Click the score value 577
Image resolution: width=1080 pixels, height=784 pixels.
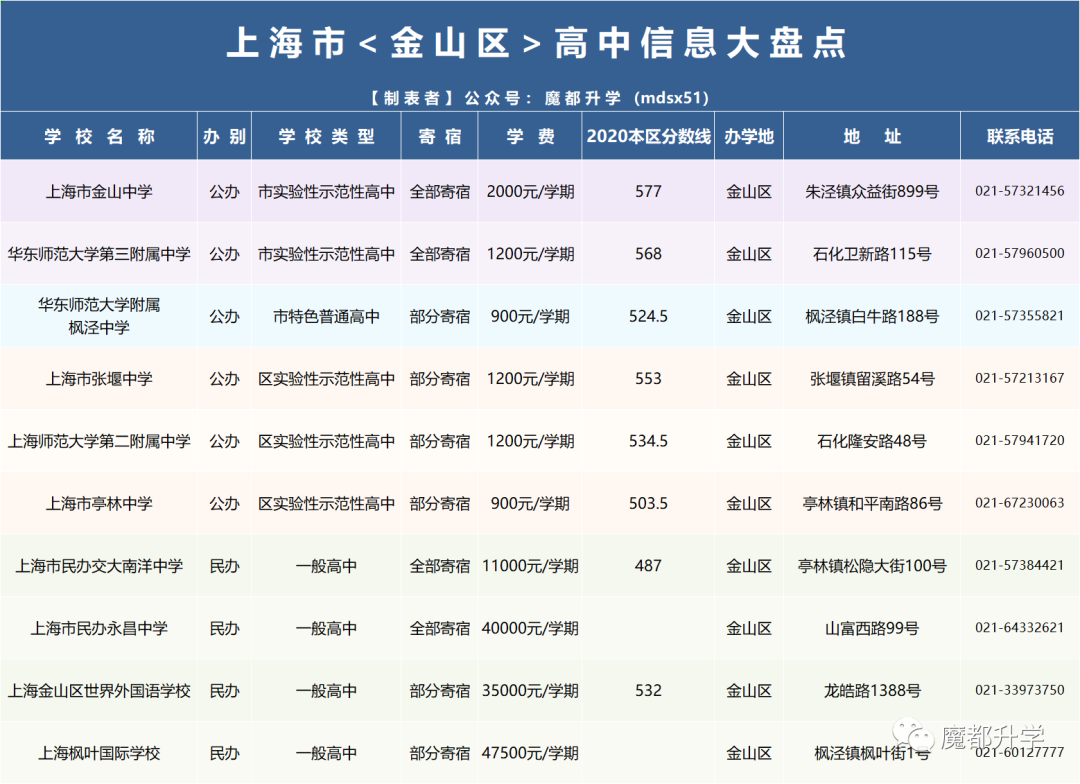[648, 192]
